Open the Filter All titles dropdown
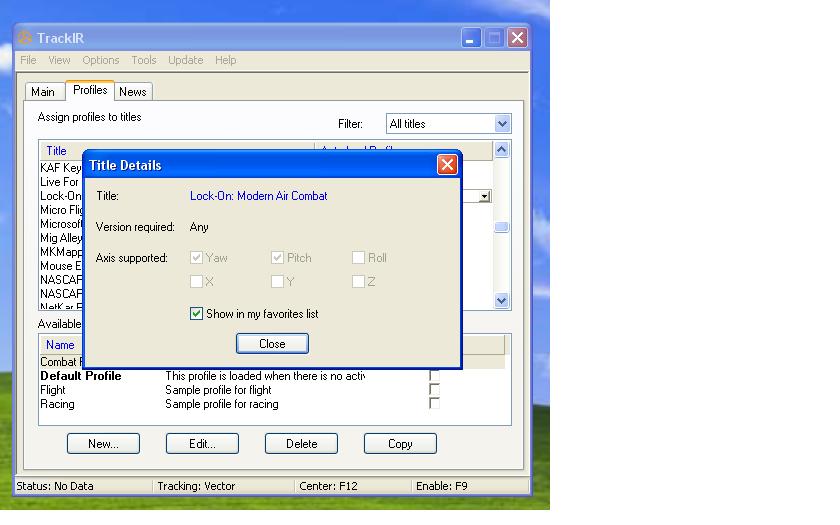 click(x=502, y=124)
